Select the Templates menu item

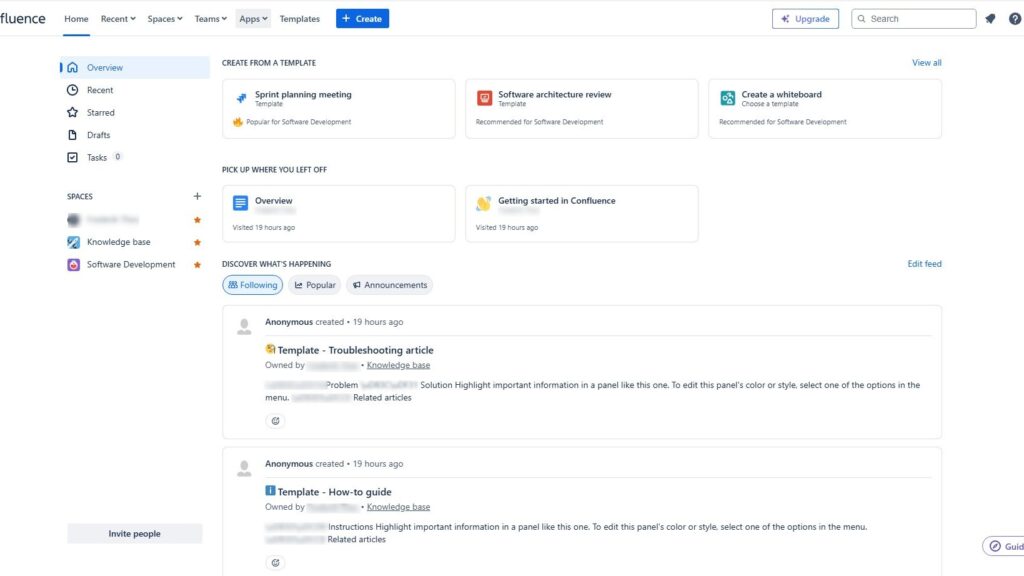(299, 17)
